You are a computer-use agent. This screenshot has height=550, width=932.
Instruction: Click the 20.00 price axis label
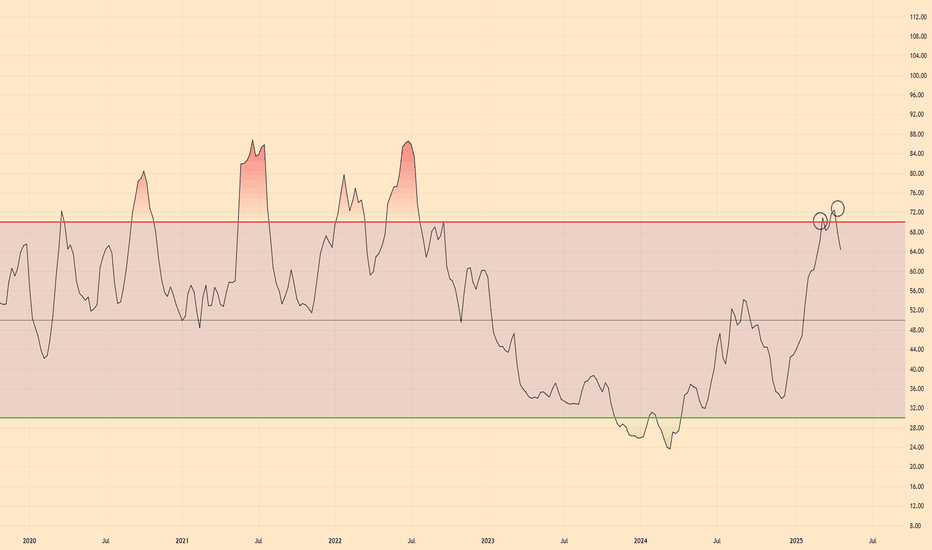tap(918, 467)
